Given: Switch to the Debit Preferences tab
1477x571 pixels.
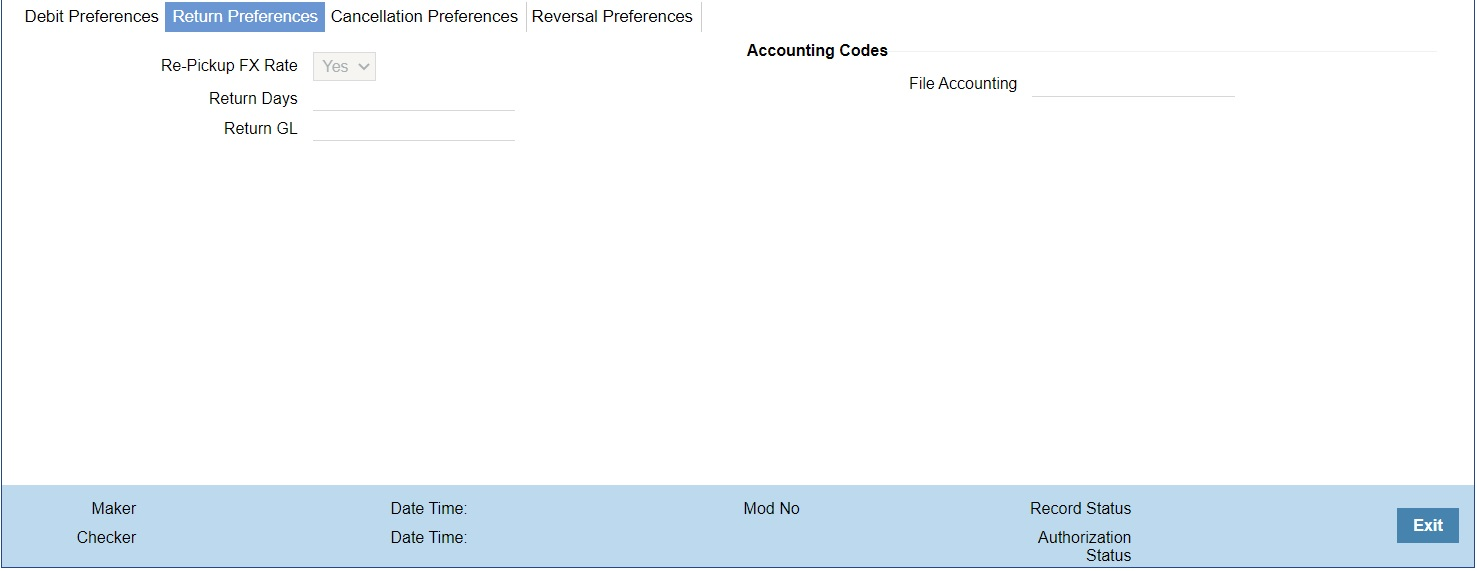Looking at the screenshot, I should pyautogui.click(x=91, y=16).
